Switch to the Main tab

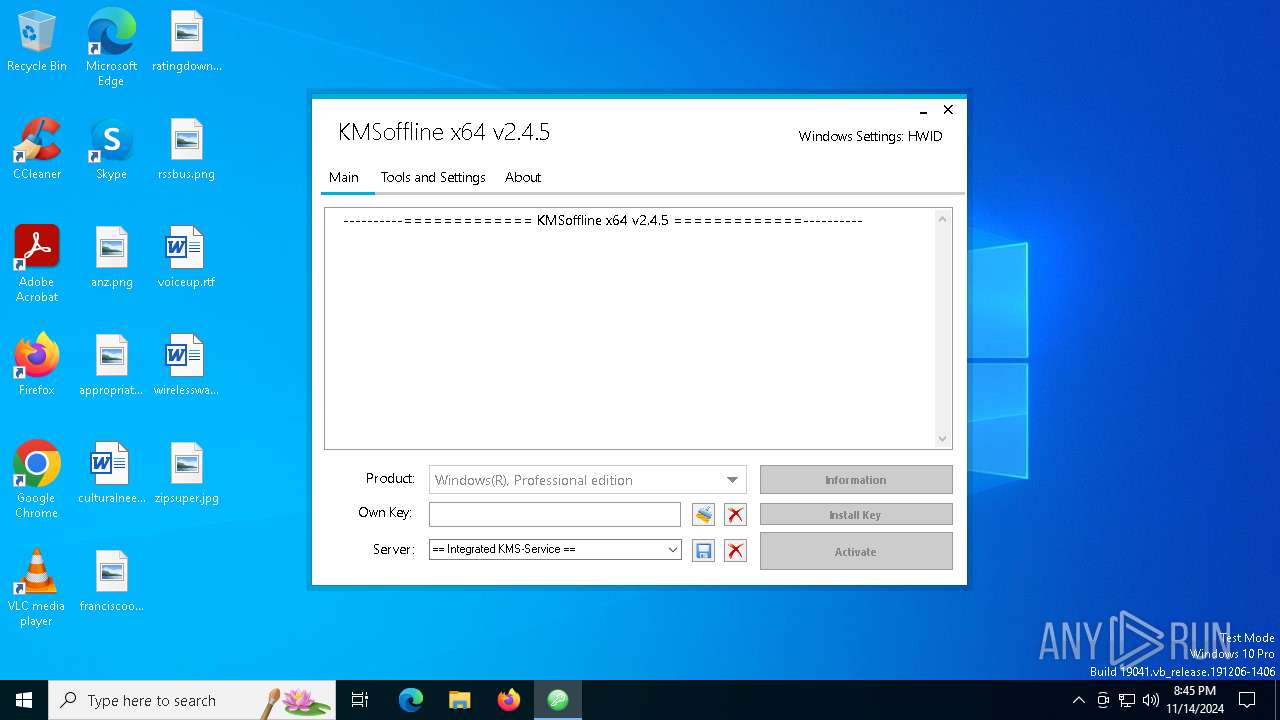[344, 177]
